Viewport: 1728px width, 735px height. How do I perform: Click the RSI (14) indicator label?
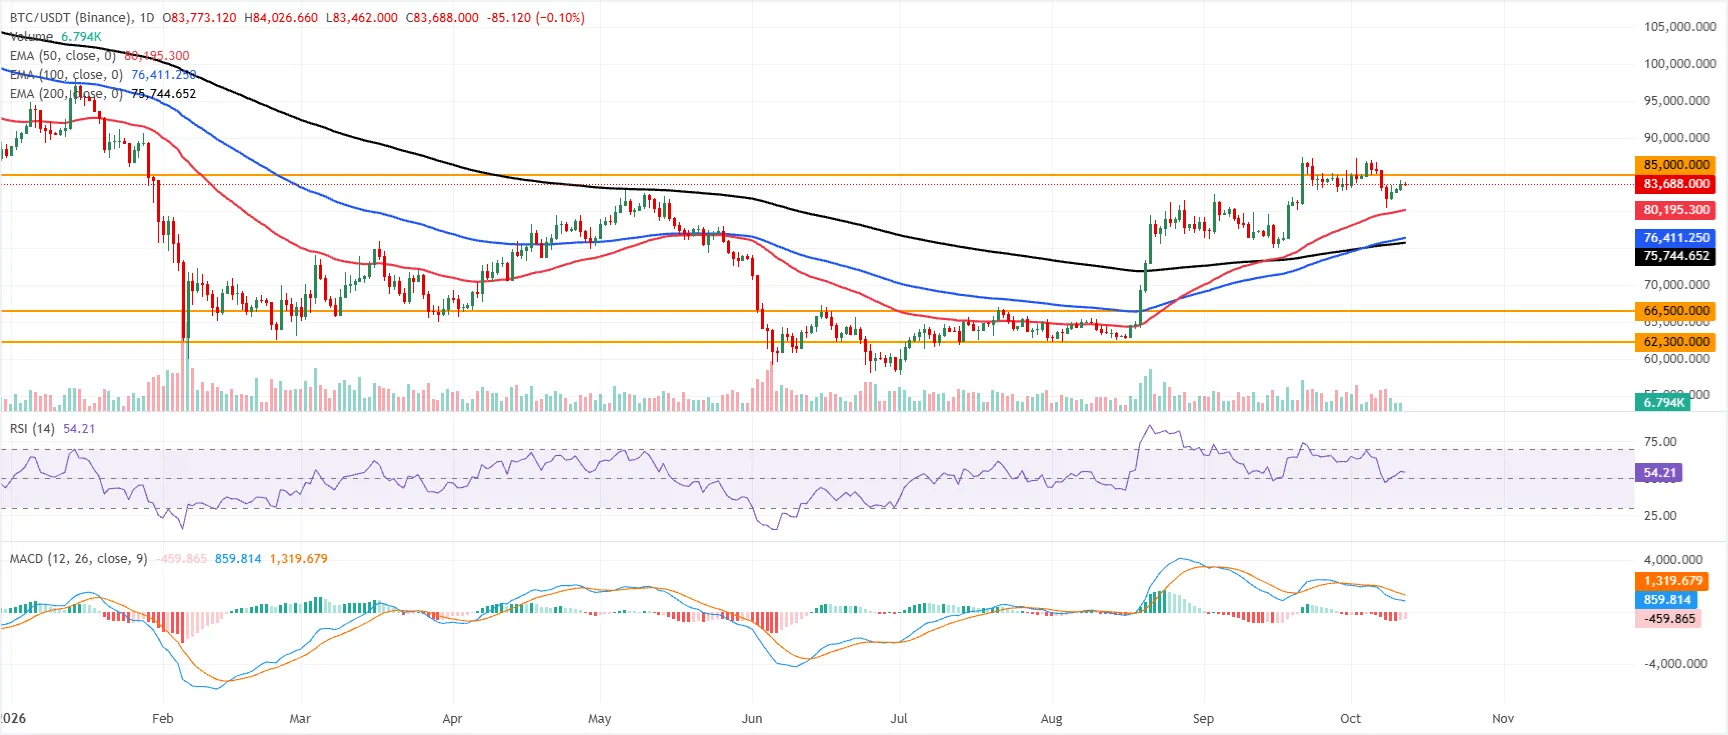click(x=32, y=429)
